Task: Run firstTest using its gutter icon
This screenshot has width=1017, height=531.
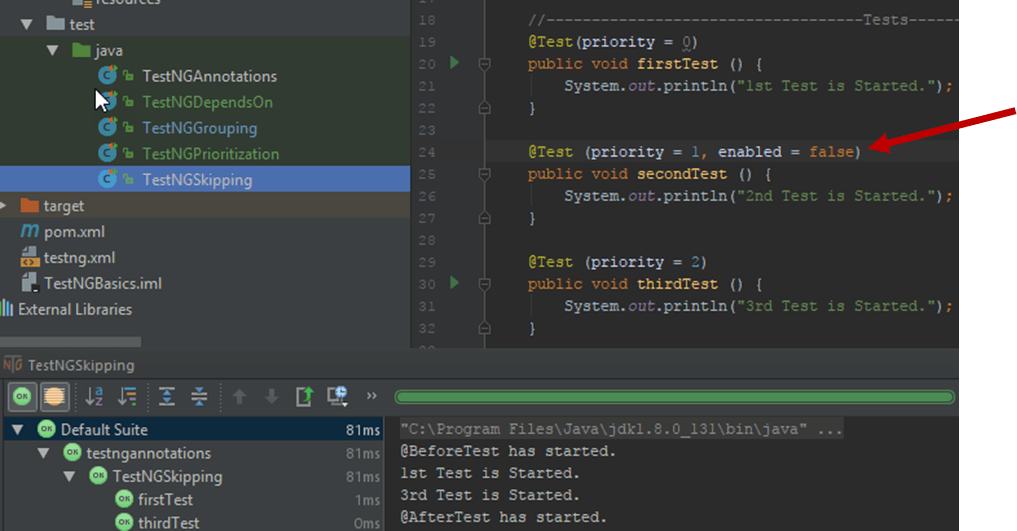Action: tap(455, 63)
